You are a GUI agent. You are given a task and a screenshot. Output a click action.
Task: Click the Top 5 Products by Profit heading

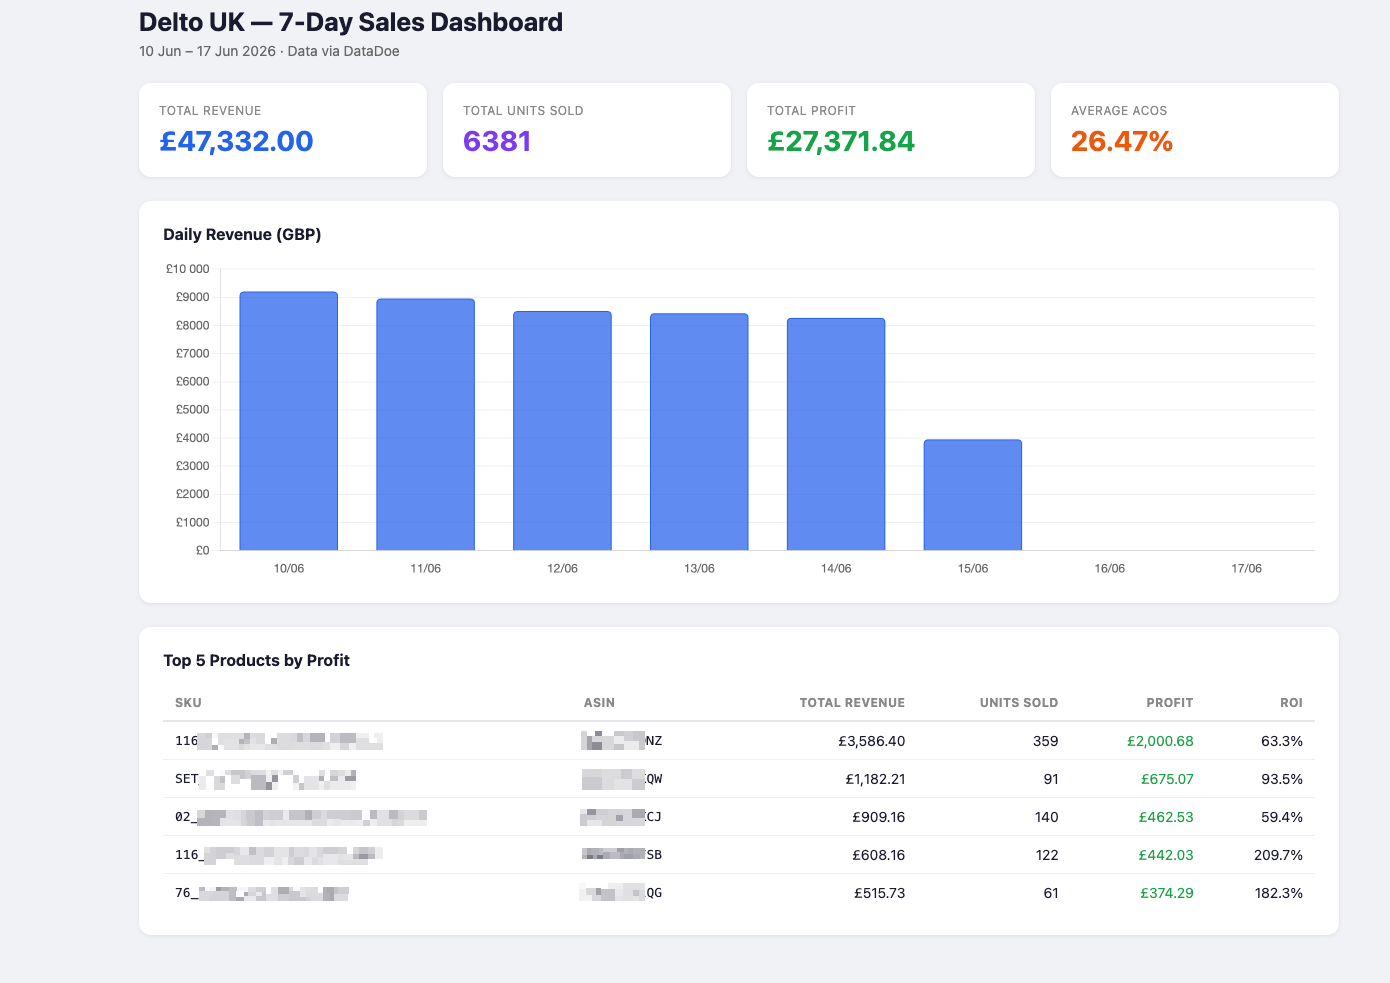click(257, 660)
